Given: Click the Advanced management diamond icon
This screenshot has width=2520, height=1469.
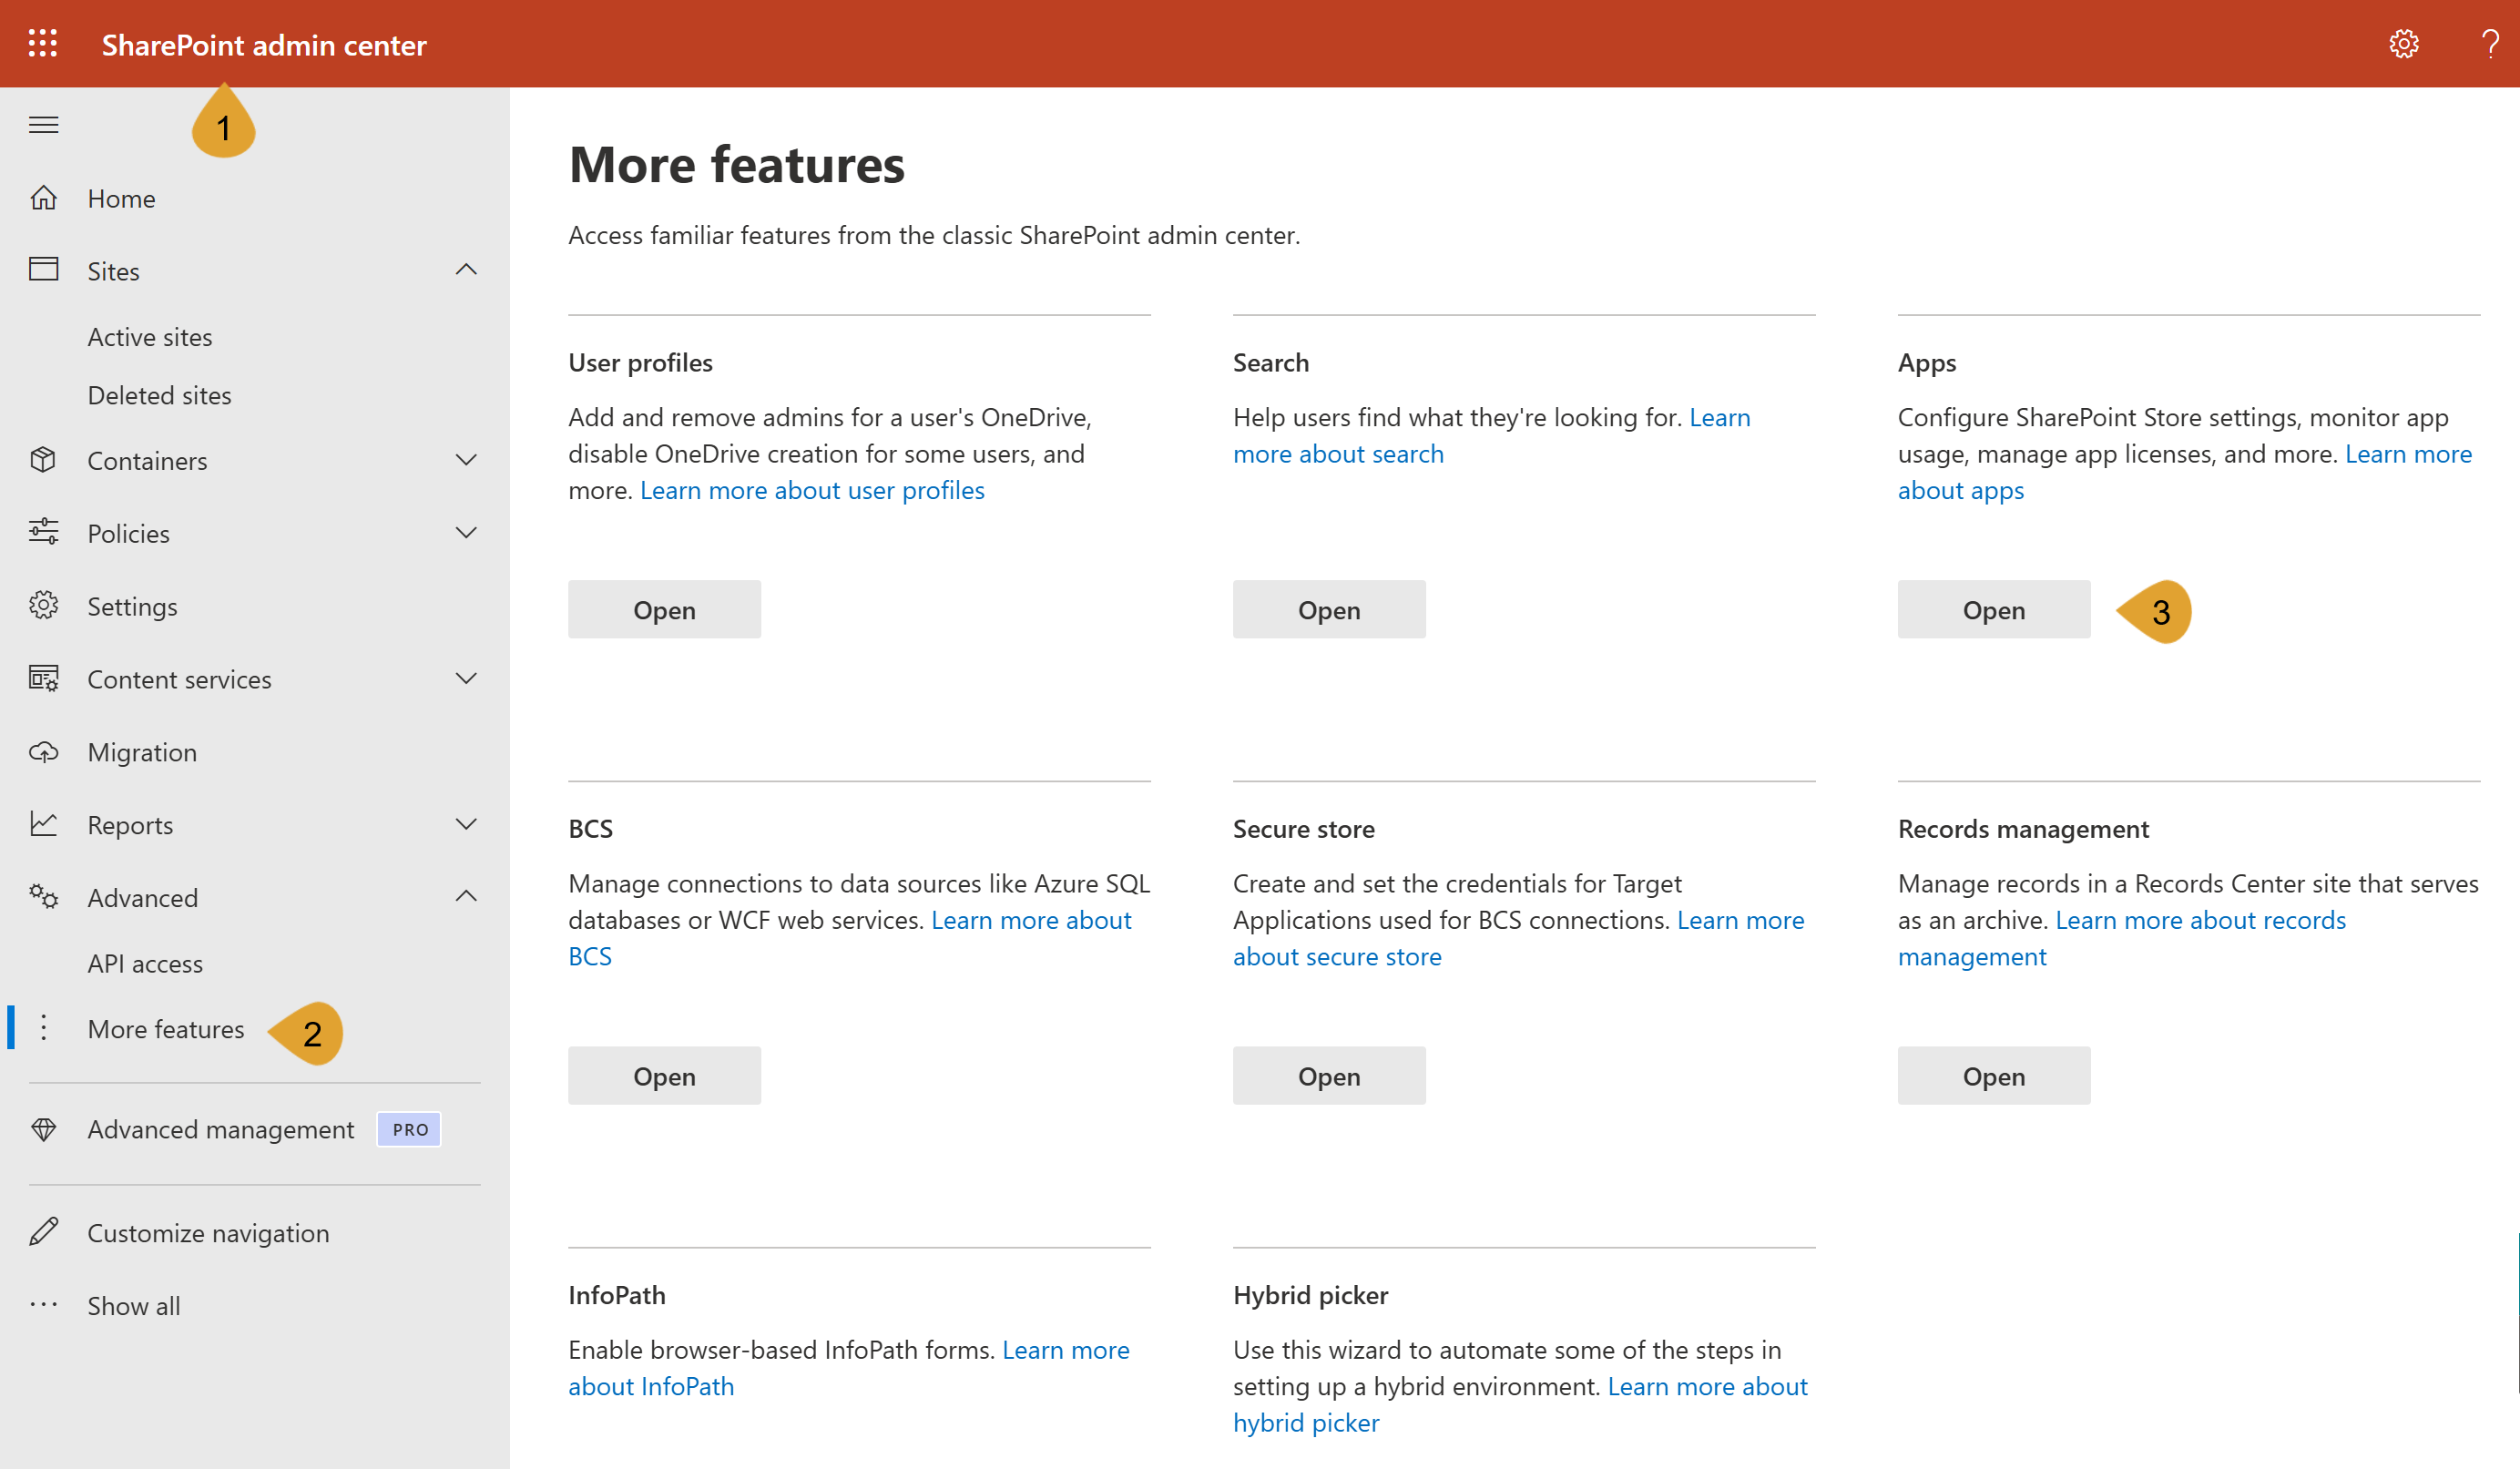Looking at the screenshot, I should click(x=43, y=1130).
